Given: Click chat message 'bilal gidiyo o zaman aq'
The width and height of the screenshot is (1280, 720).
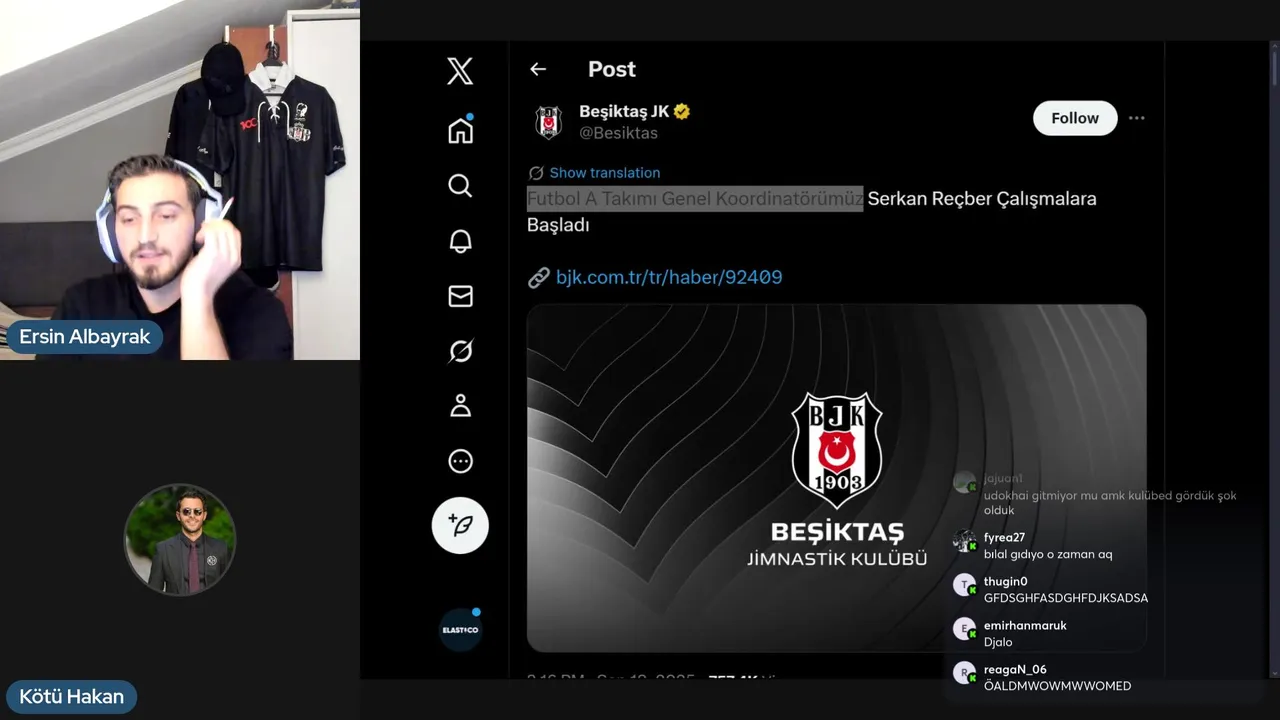Looking at the screenshot, I should (1048, 554).
